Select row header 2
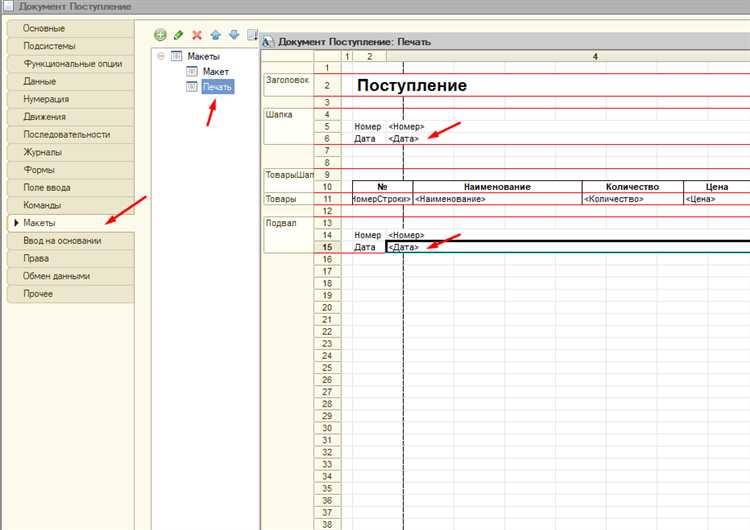This screenshot has width=750, height=530. click(x=327, y=85)
